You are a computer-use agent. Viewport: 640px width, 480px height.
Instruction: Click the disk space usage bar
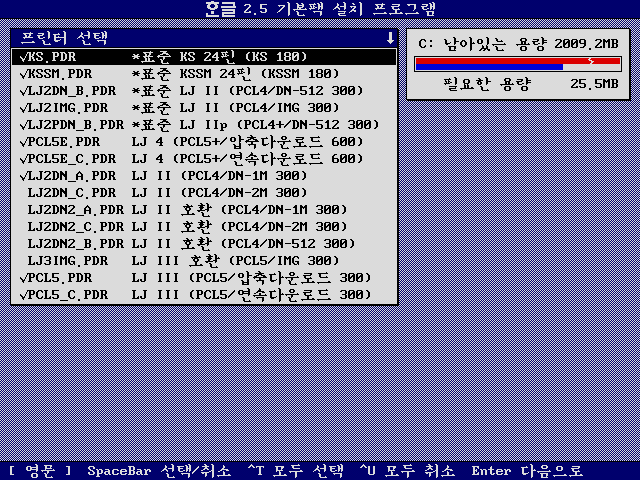tap(518, 64)
